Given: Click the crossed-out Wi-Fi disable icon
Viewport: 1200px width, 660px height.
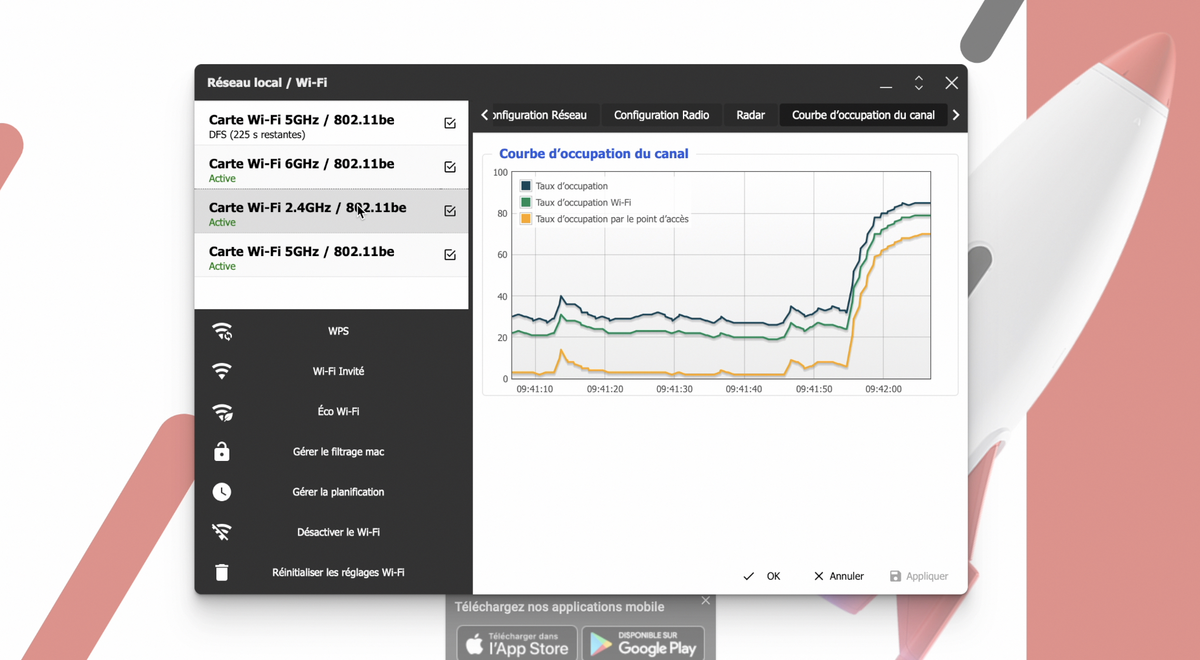Looking at the screenshot, I should point(222,532).
